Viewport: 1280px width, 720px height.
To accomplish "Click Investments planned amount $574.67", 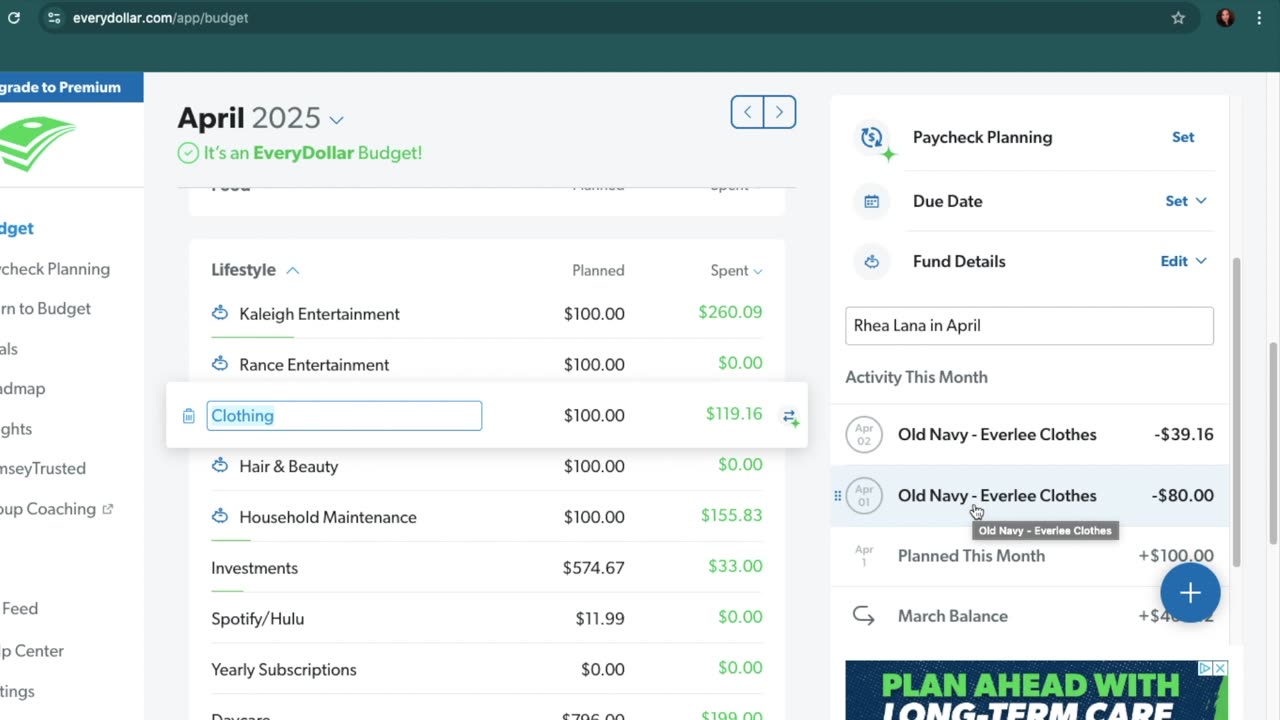I will [x=594, y=568].
